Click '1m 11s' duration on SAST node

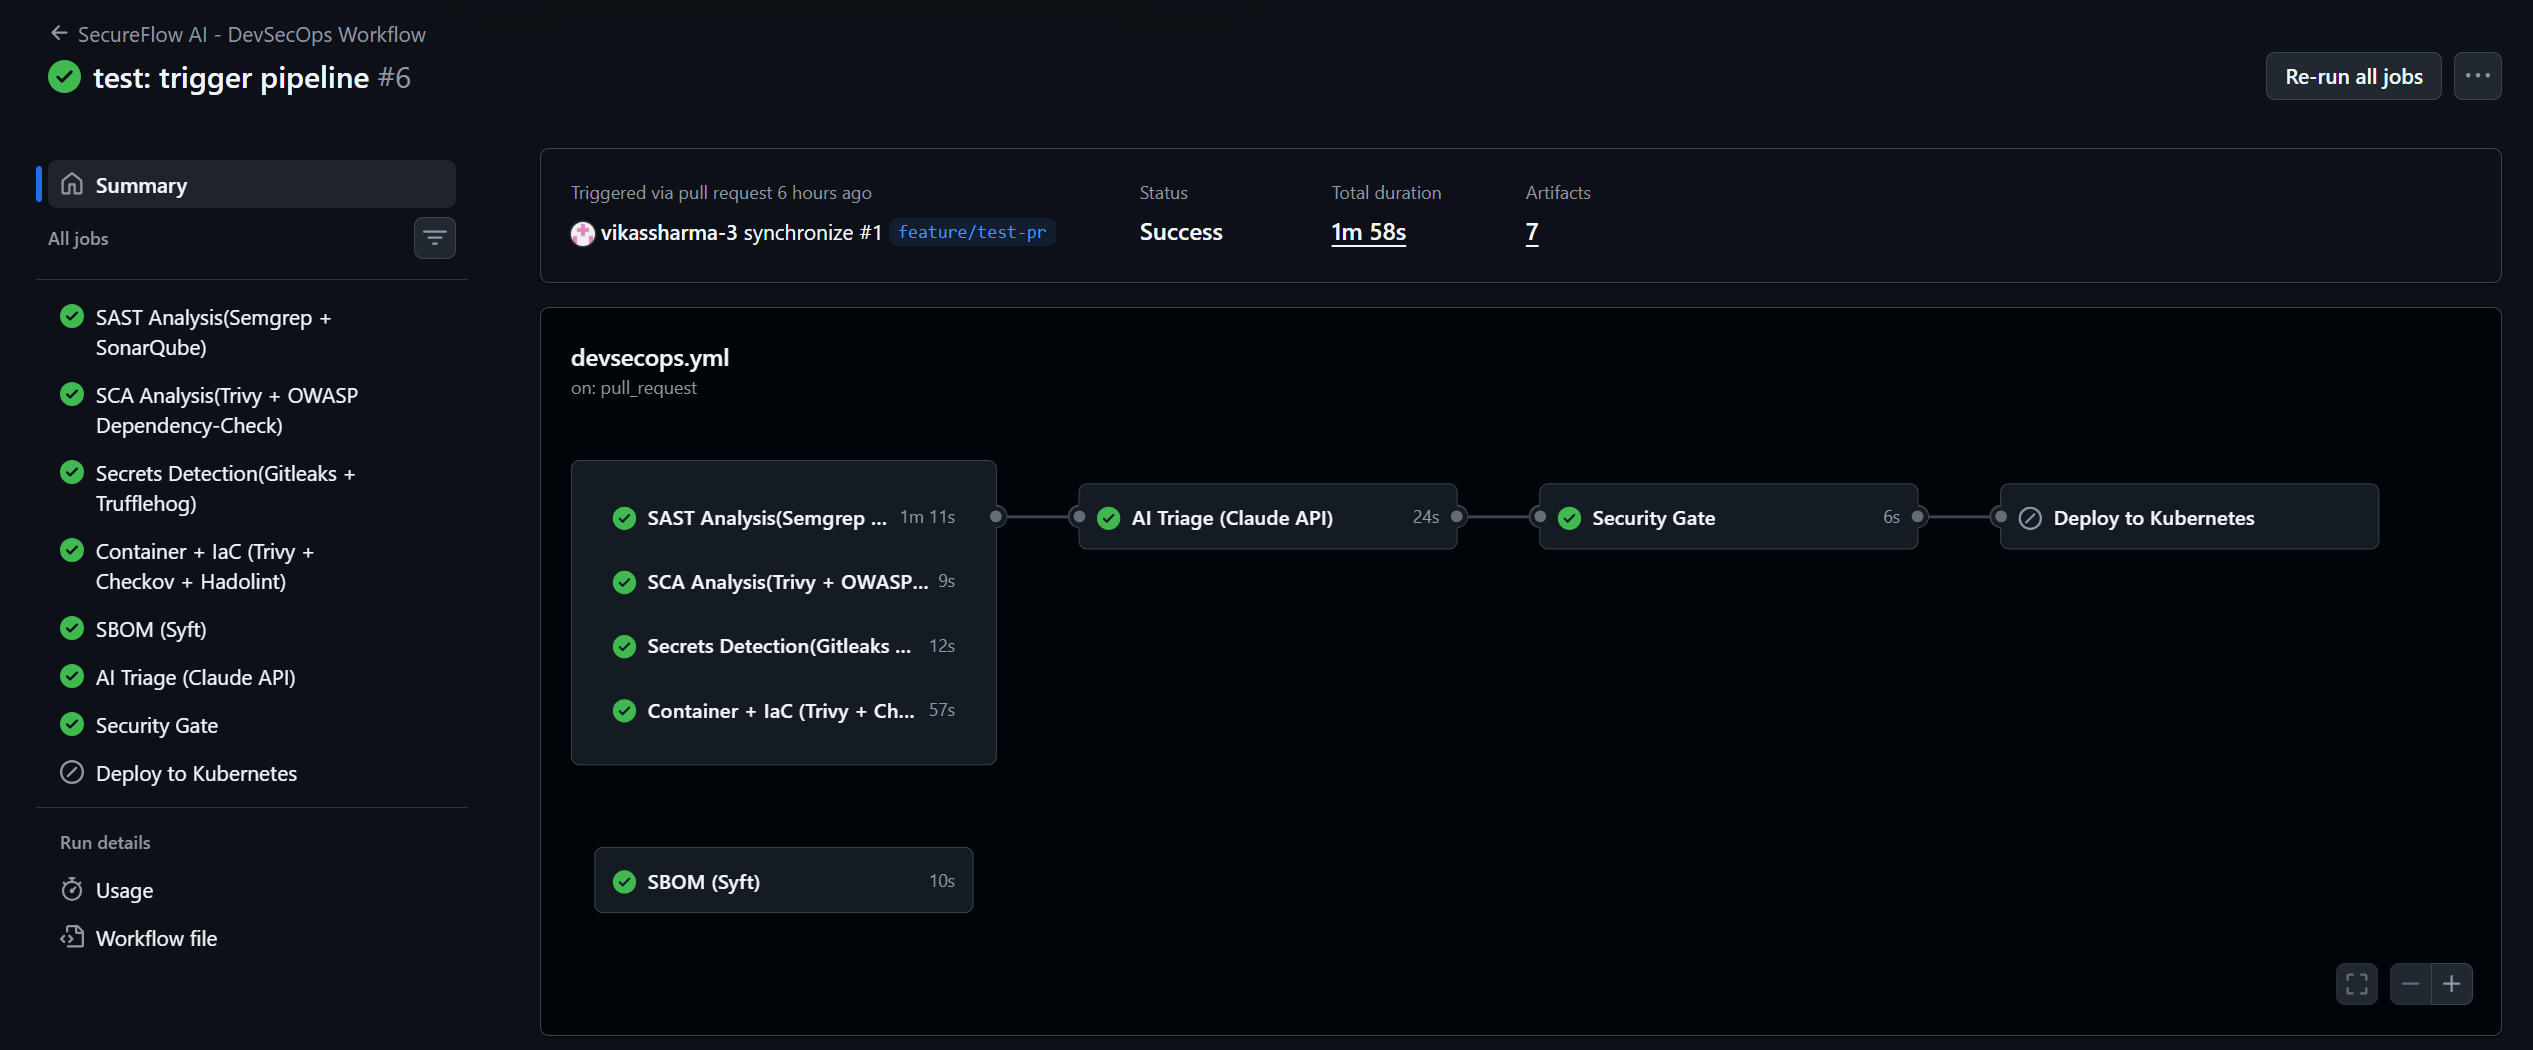pos(927,517)
